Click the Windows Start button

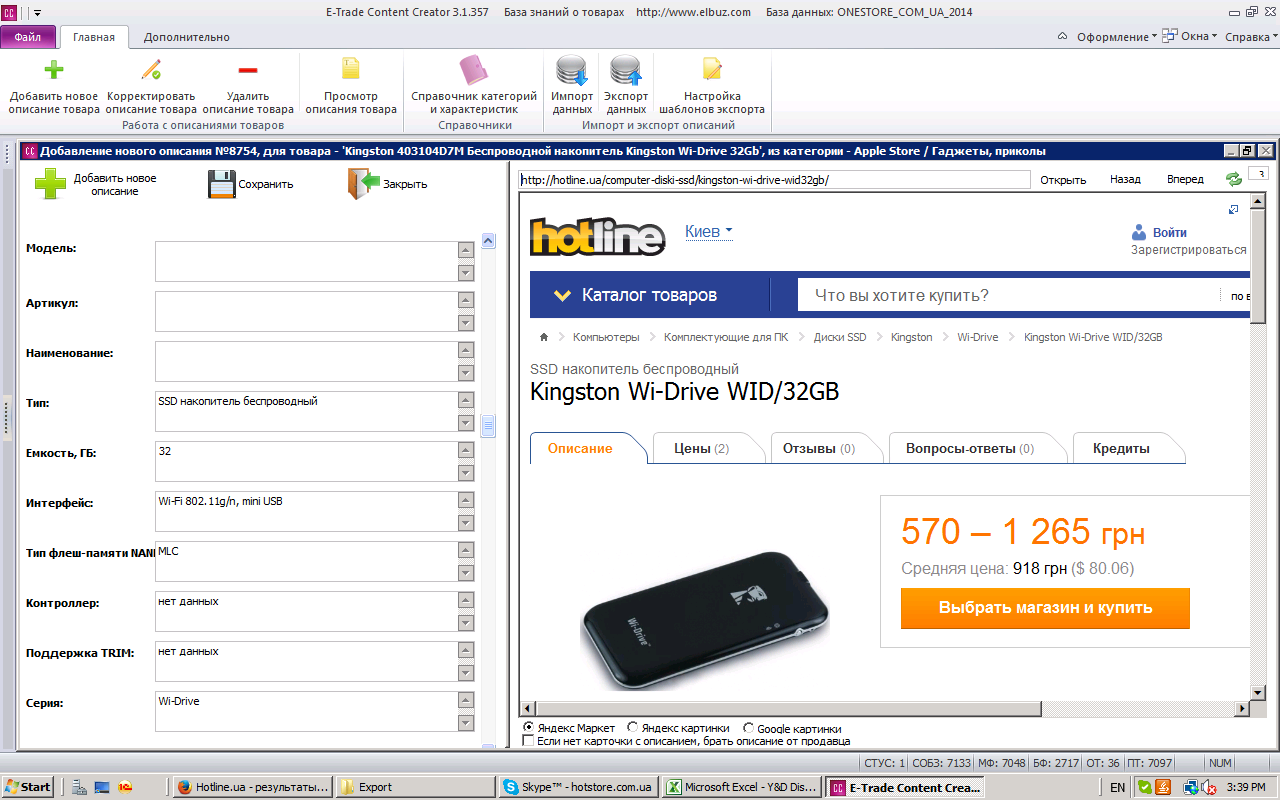[x=28, y=787]
